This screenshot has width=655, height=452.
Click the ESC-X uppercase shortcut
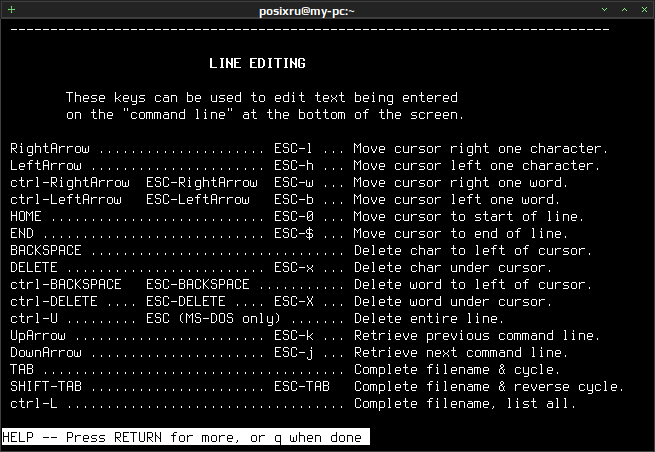[x=294, y=301]
